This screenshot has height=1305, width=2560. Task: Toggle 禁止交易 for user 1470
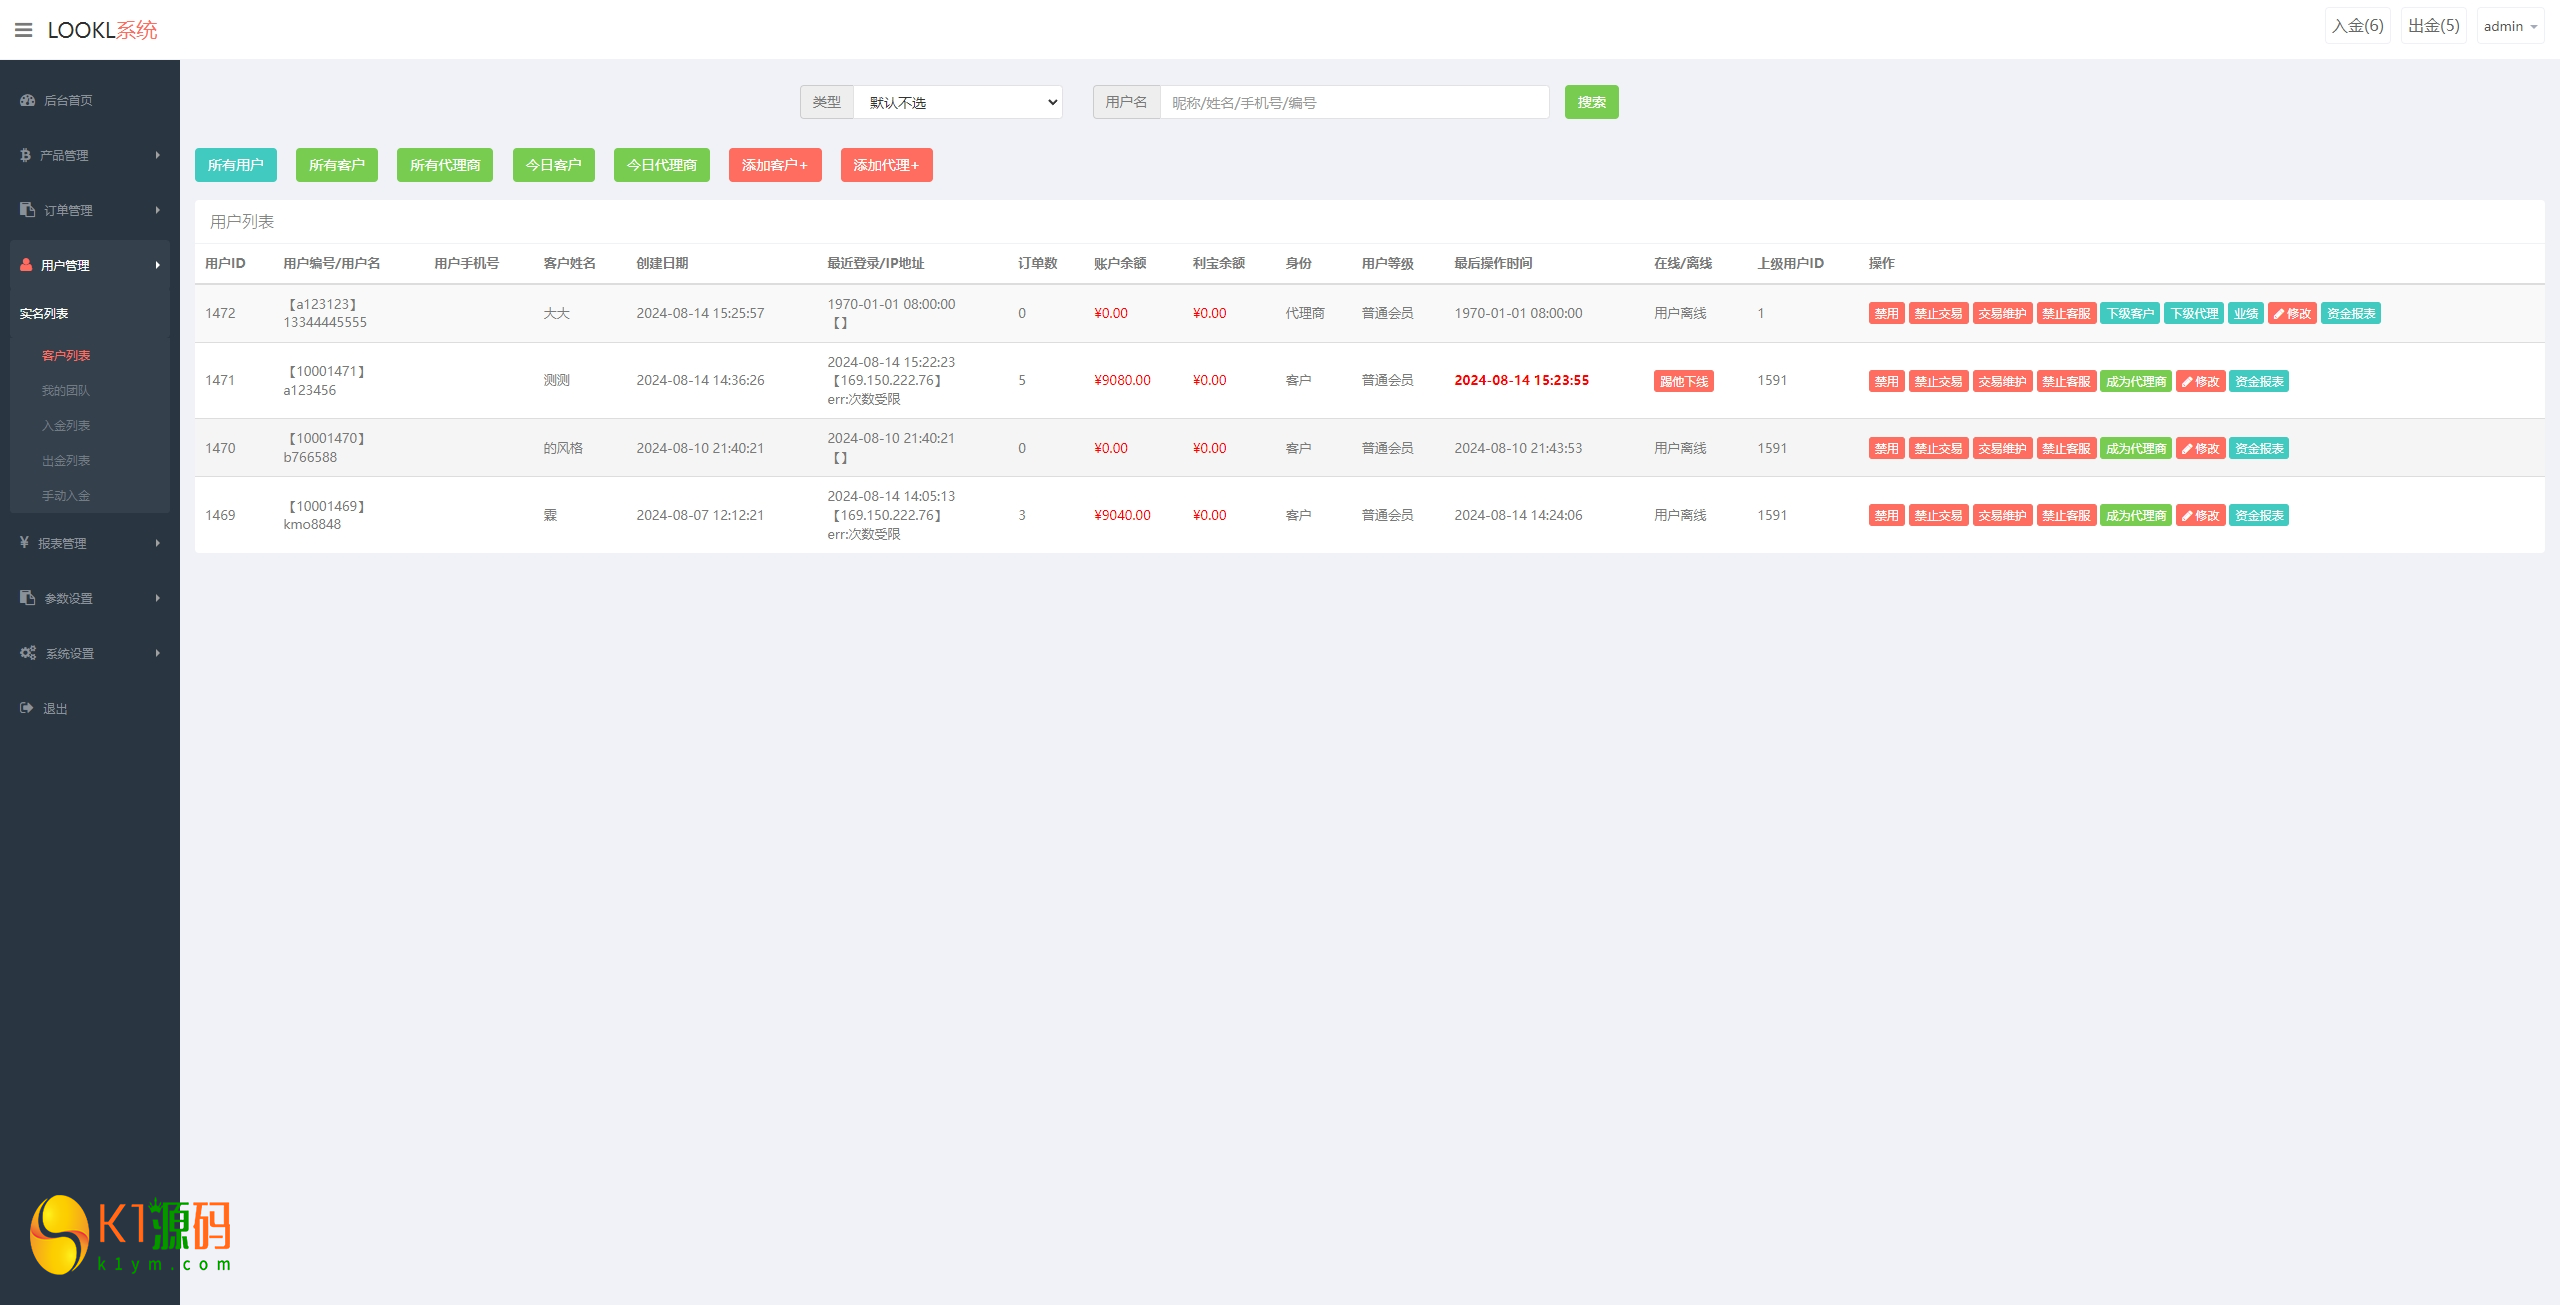point(1937,448)
